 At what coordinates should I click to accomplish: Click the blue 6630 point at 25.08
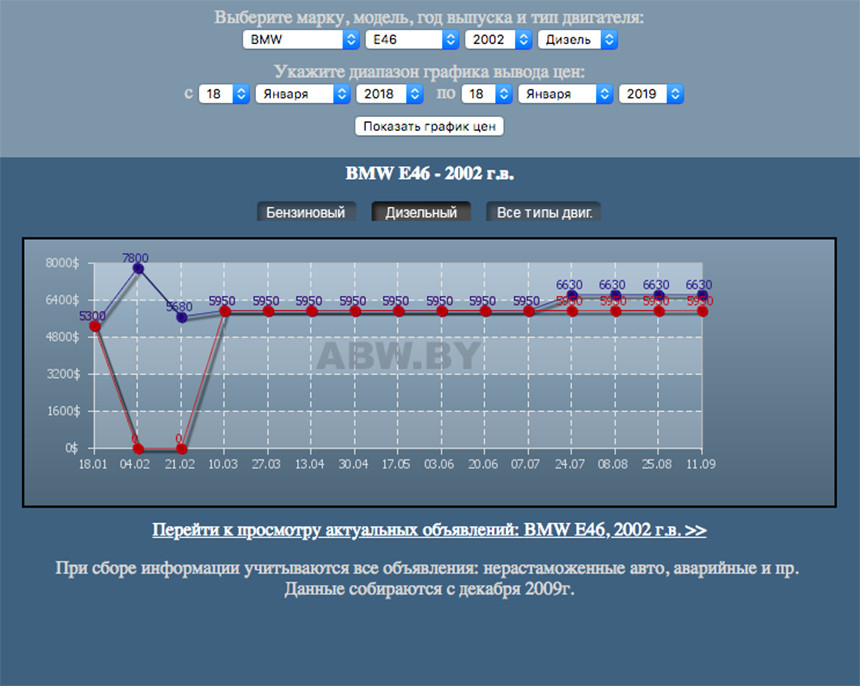[659, 296]
